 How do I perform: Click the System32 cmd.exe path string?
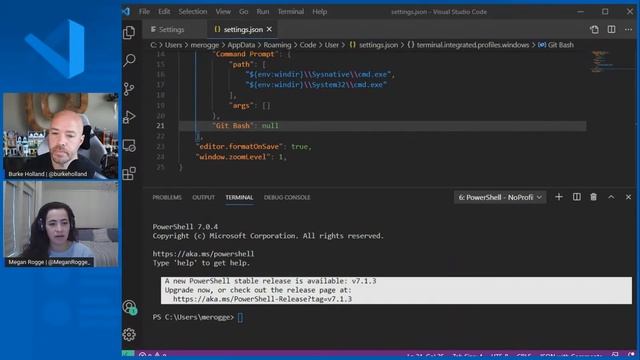pos(316,84)
